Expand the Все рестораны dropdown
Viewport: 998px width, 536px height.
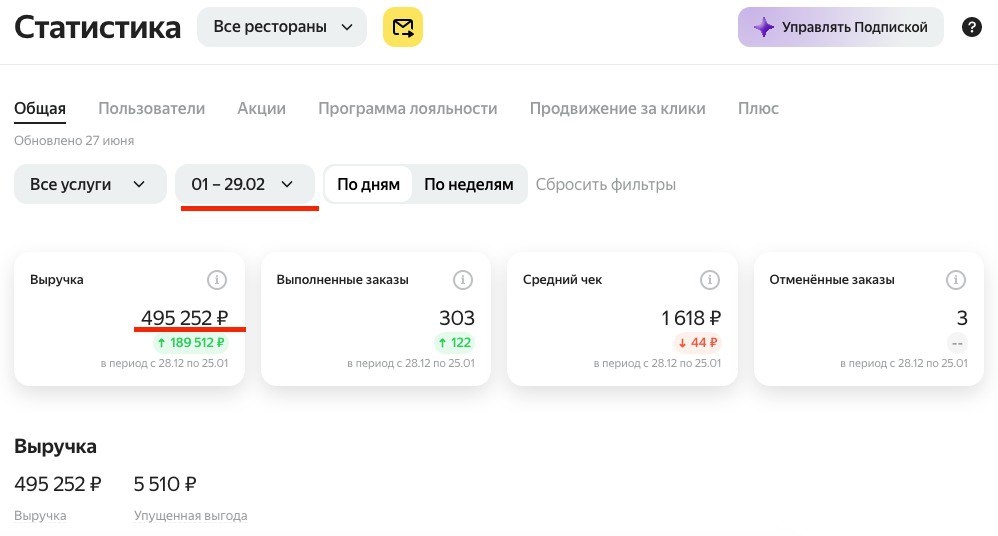pos(282,27)
